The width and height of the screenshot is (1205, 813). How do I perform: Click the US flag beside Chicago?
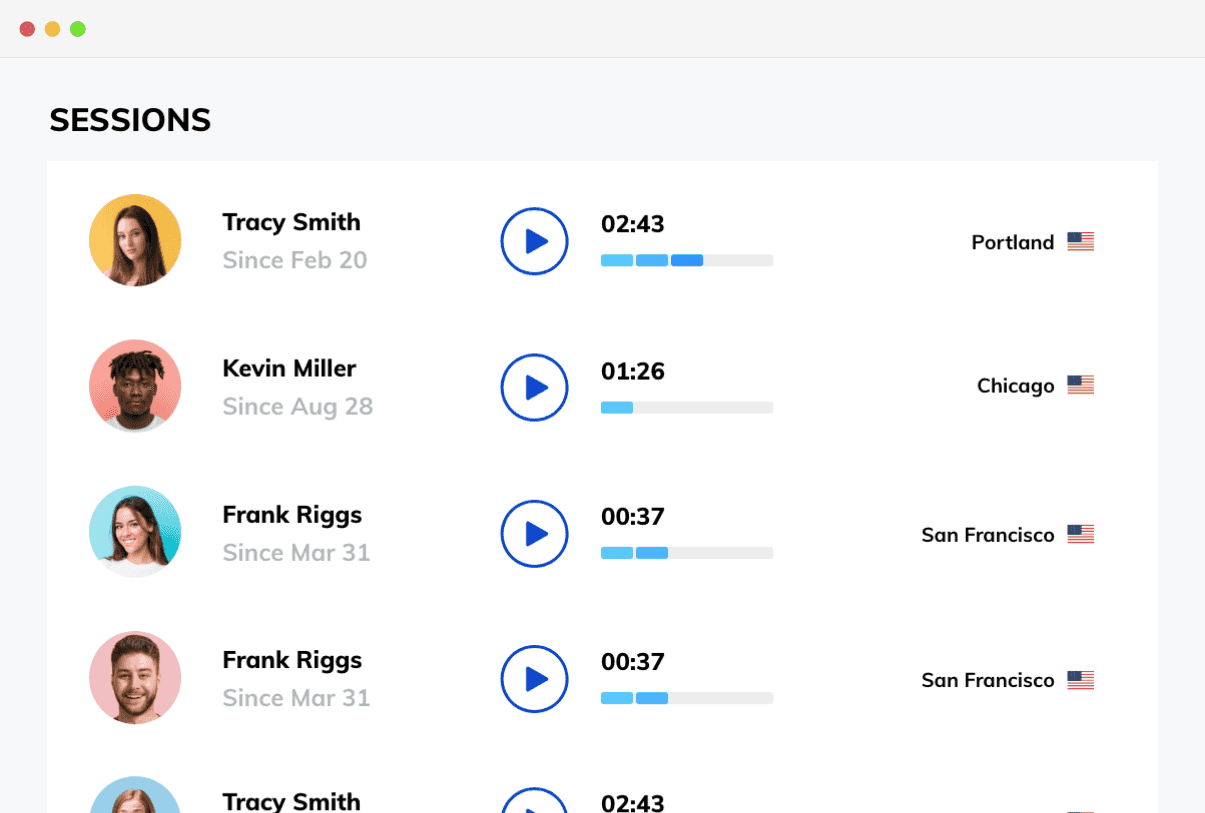tap(1080, 385)
